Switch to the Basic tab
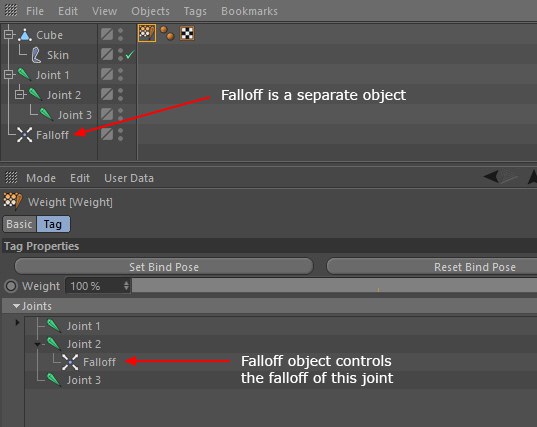Viewport: 537px width, 427px height. 19,224
